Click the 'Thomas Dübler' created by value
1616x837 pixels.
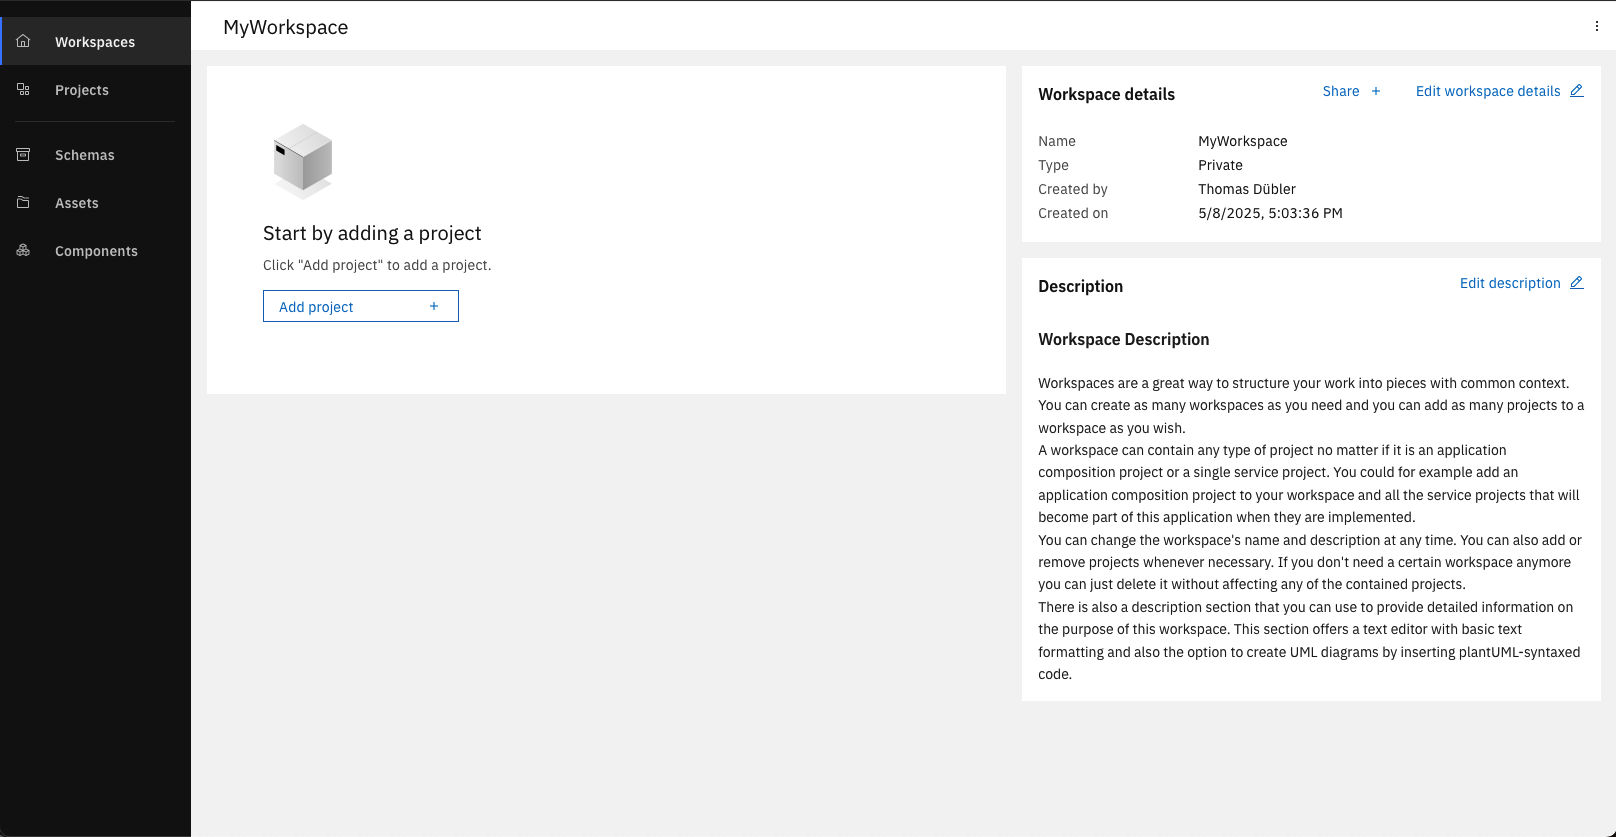pyautogui.click(x=1247, y=189)
